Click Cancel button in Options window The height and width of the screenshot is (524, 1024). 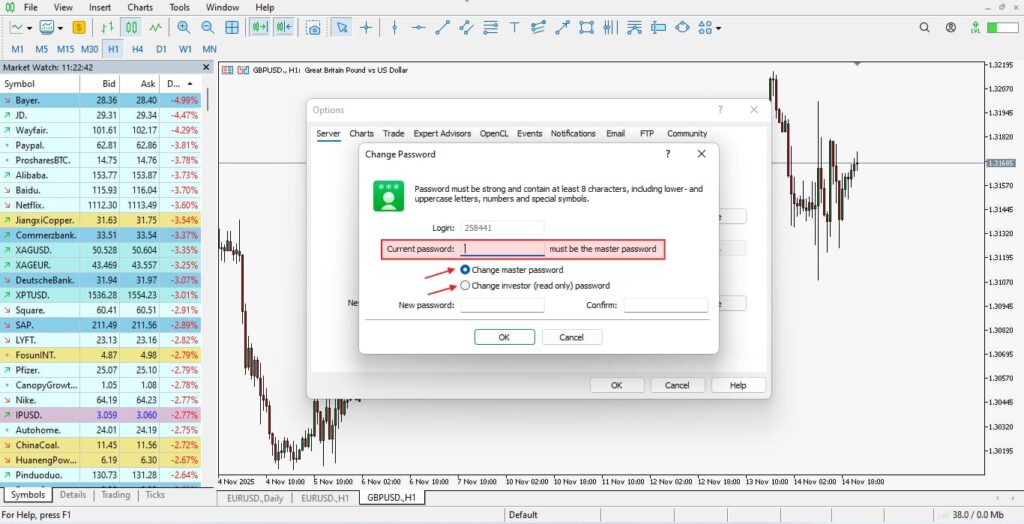pos(677,385)
